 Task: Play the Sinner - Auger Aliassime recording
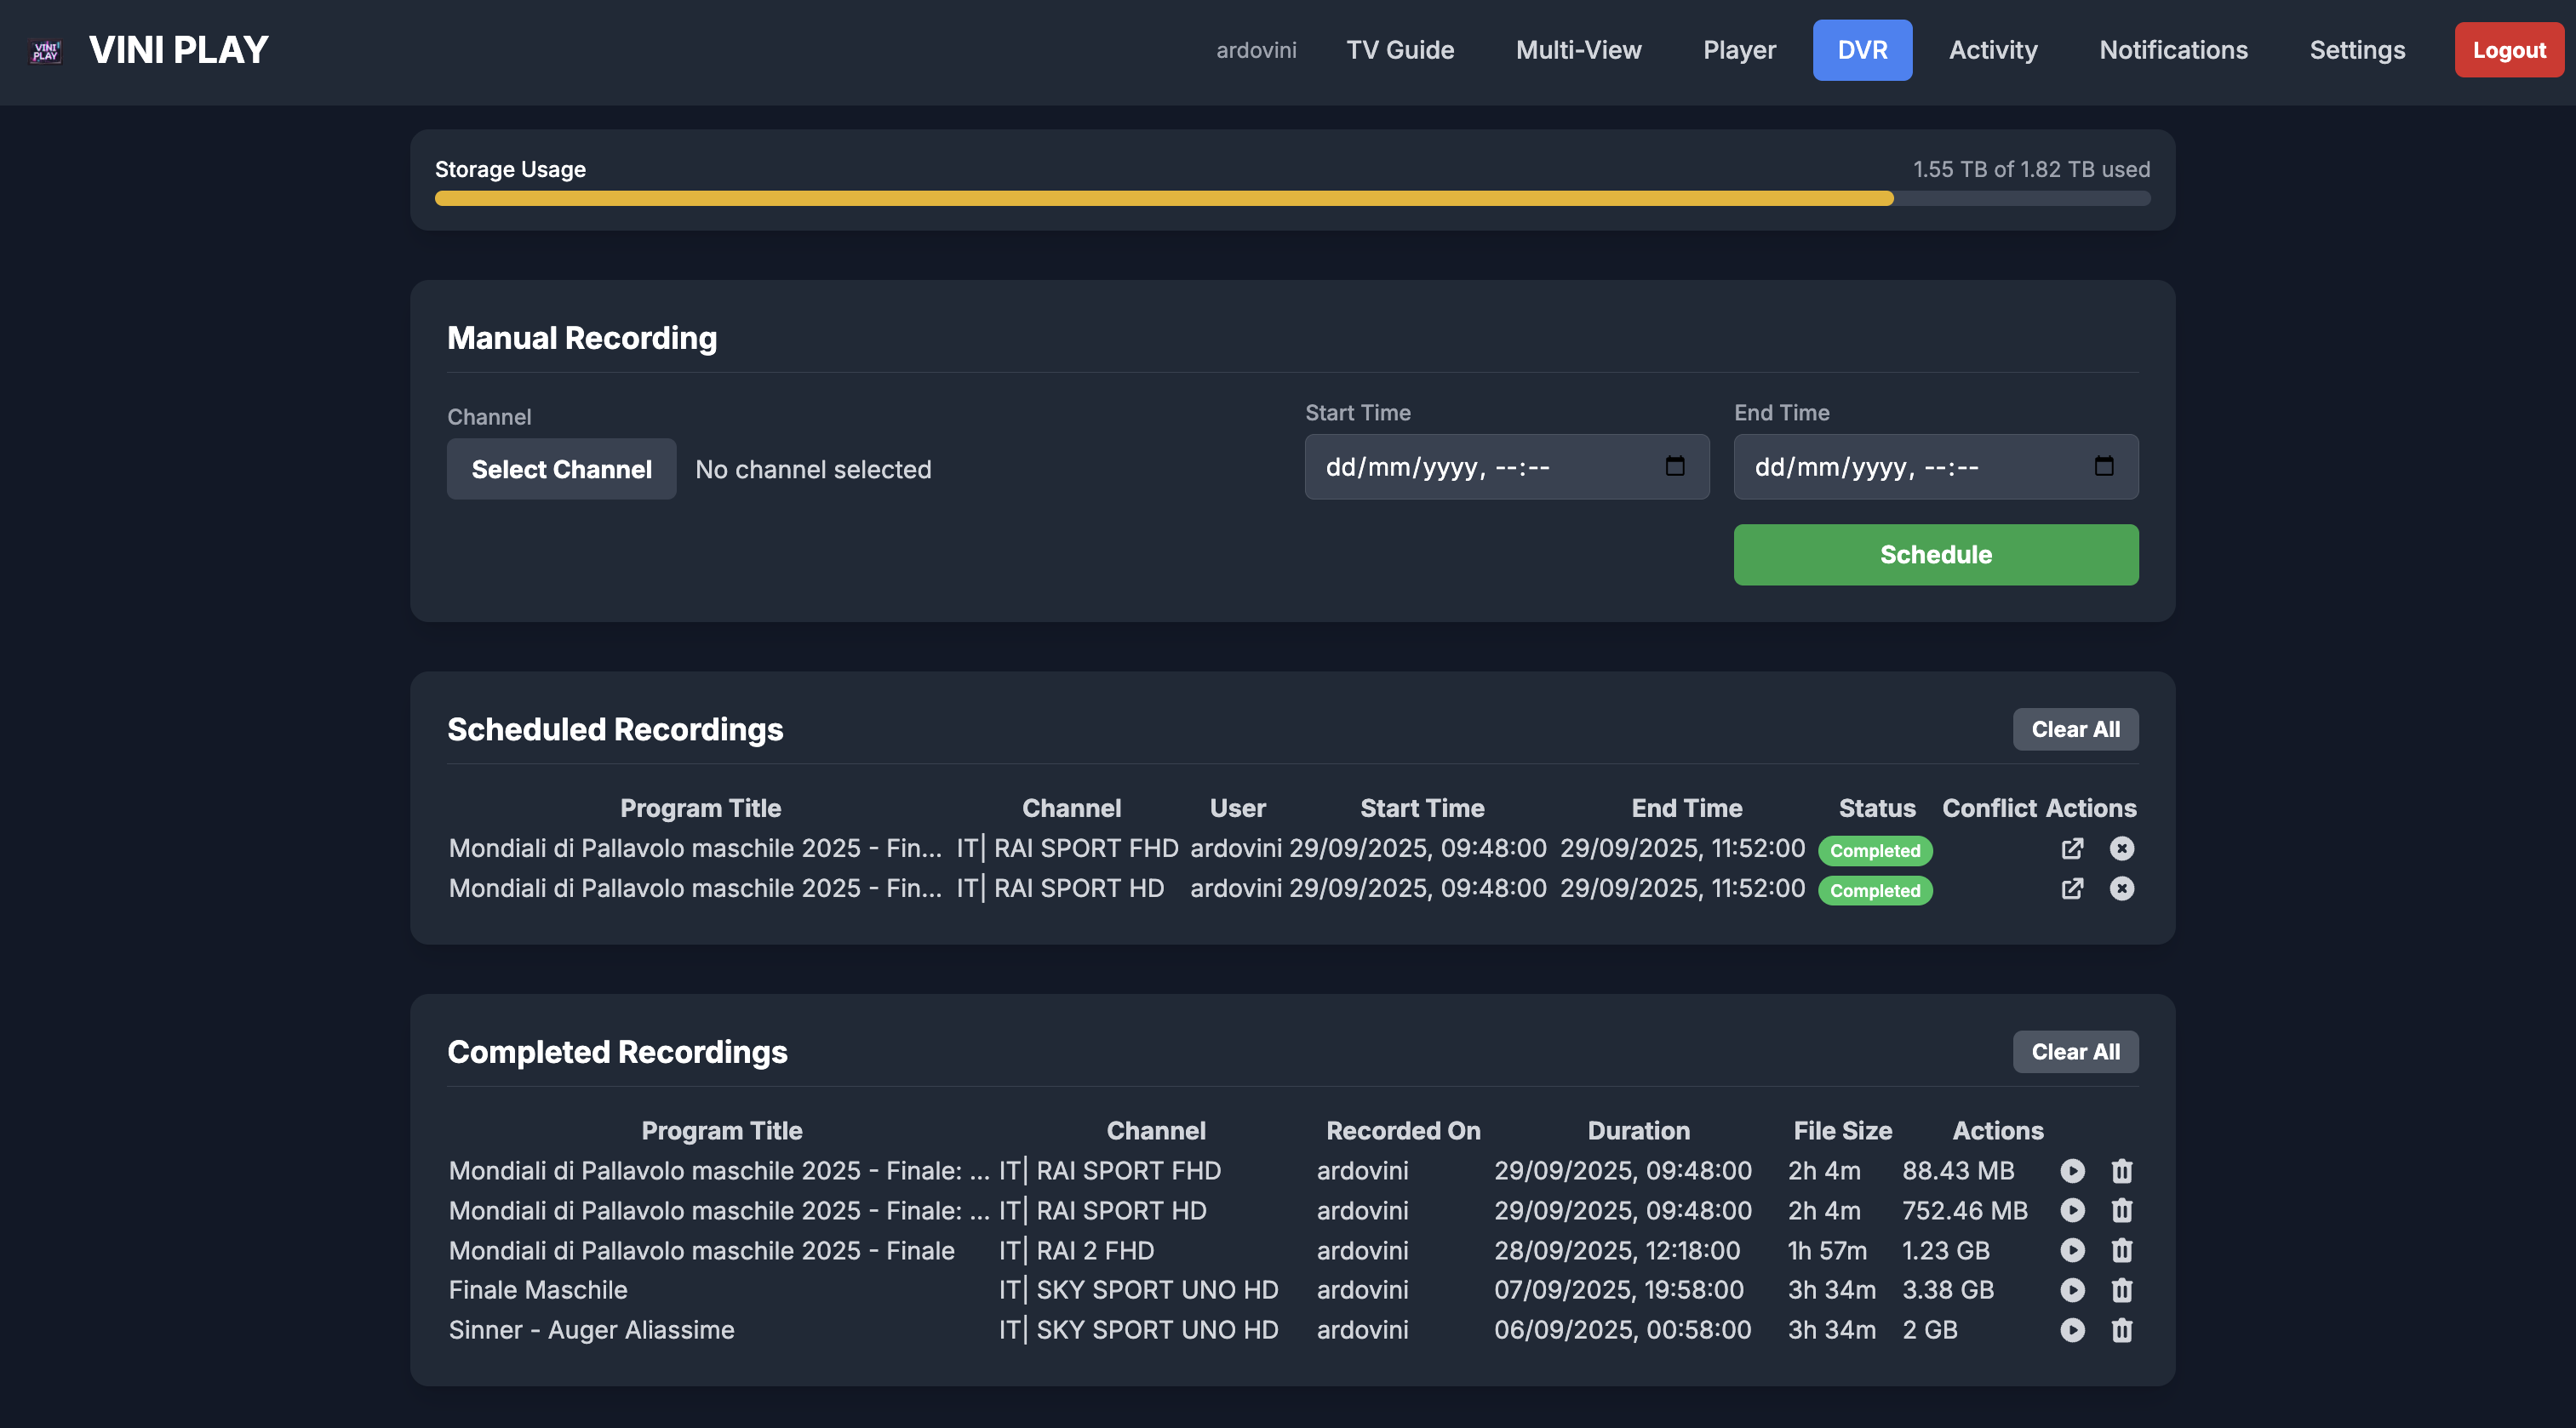2072,1330
